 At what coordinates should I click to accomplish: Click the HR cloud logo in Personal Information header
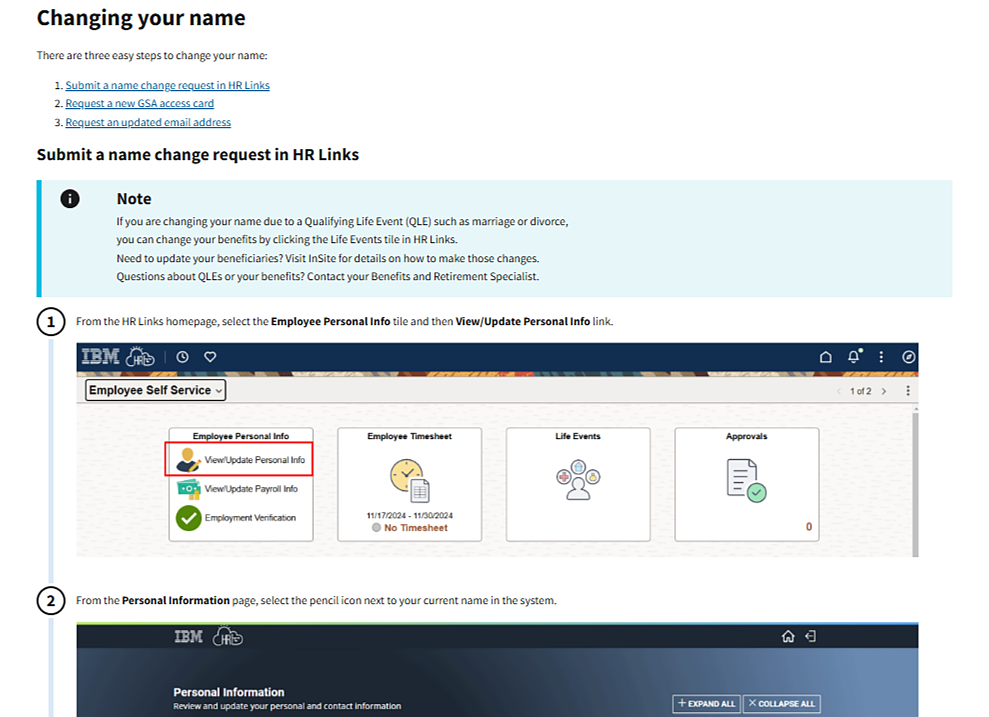pos(227,636)
